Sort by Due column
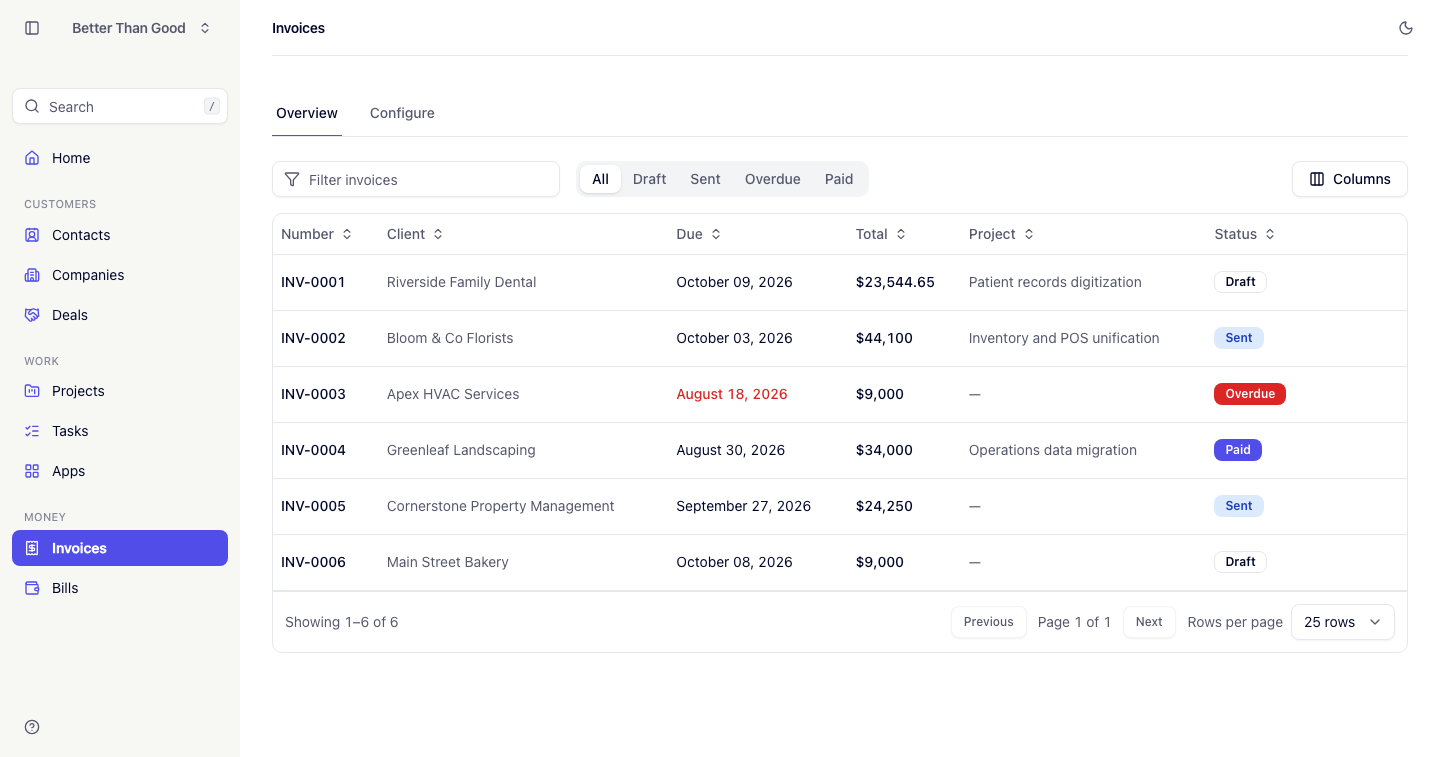Screen dimensions: 1440x757 [x=698, y=234]
